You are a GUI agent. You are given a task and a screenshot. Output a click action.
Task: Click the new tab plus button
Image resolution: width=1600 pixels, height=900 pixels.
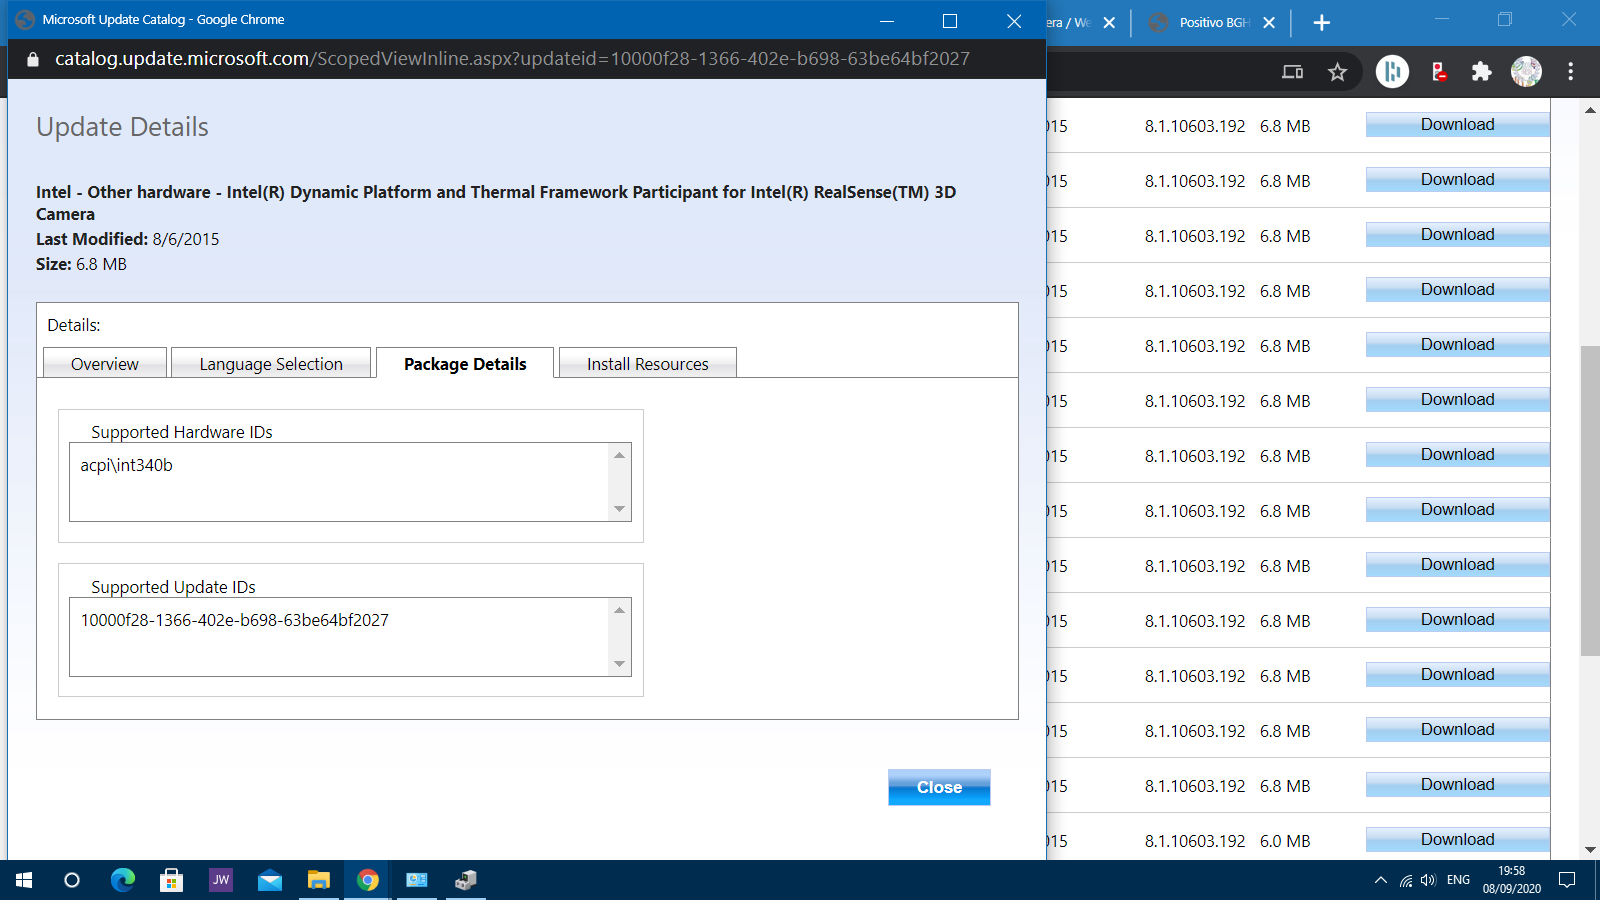[1321, 23]
